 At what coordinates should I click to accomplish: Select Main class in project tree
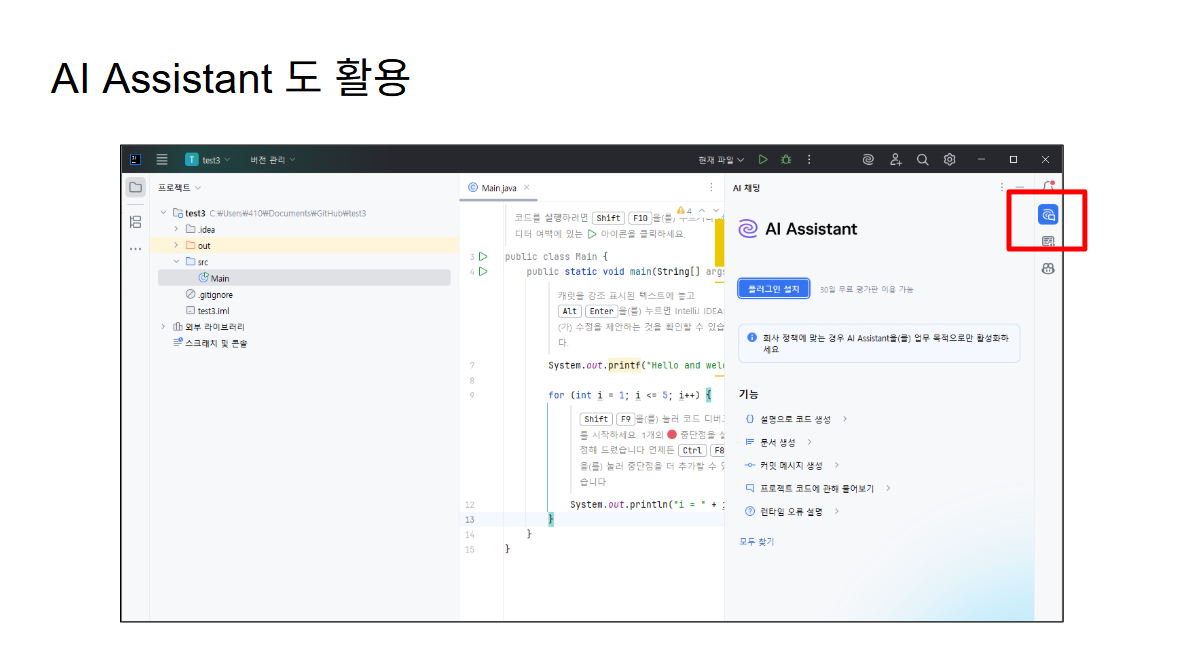305,278
